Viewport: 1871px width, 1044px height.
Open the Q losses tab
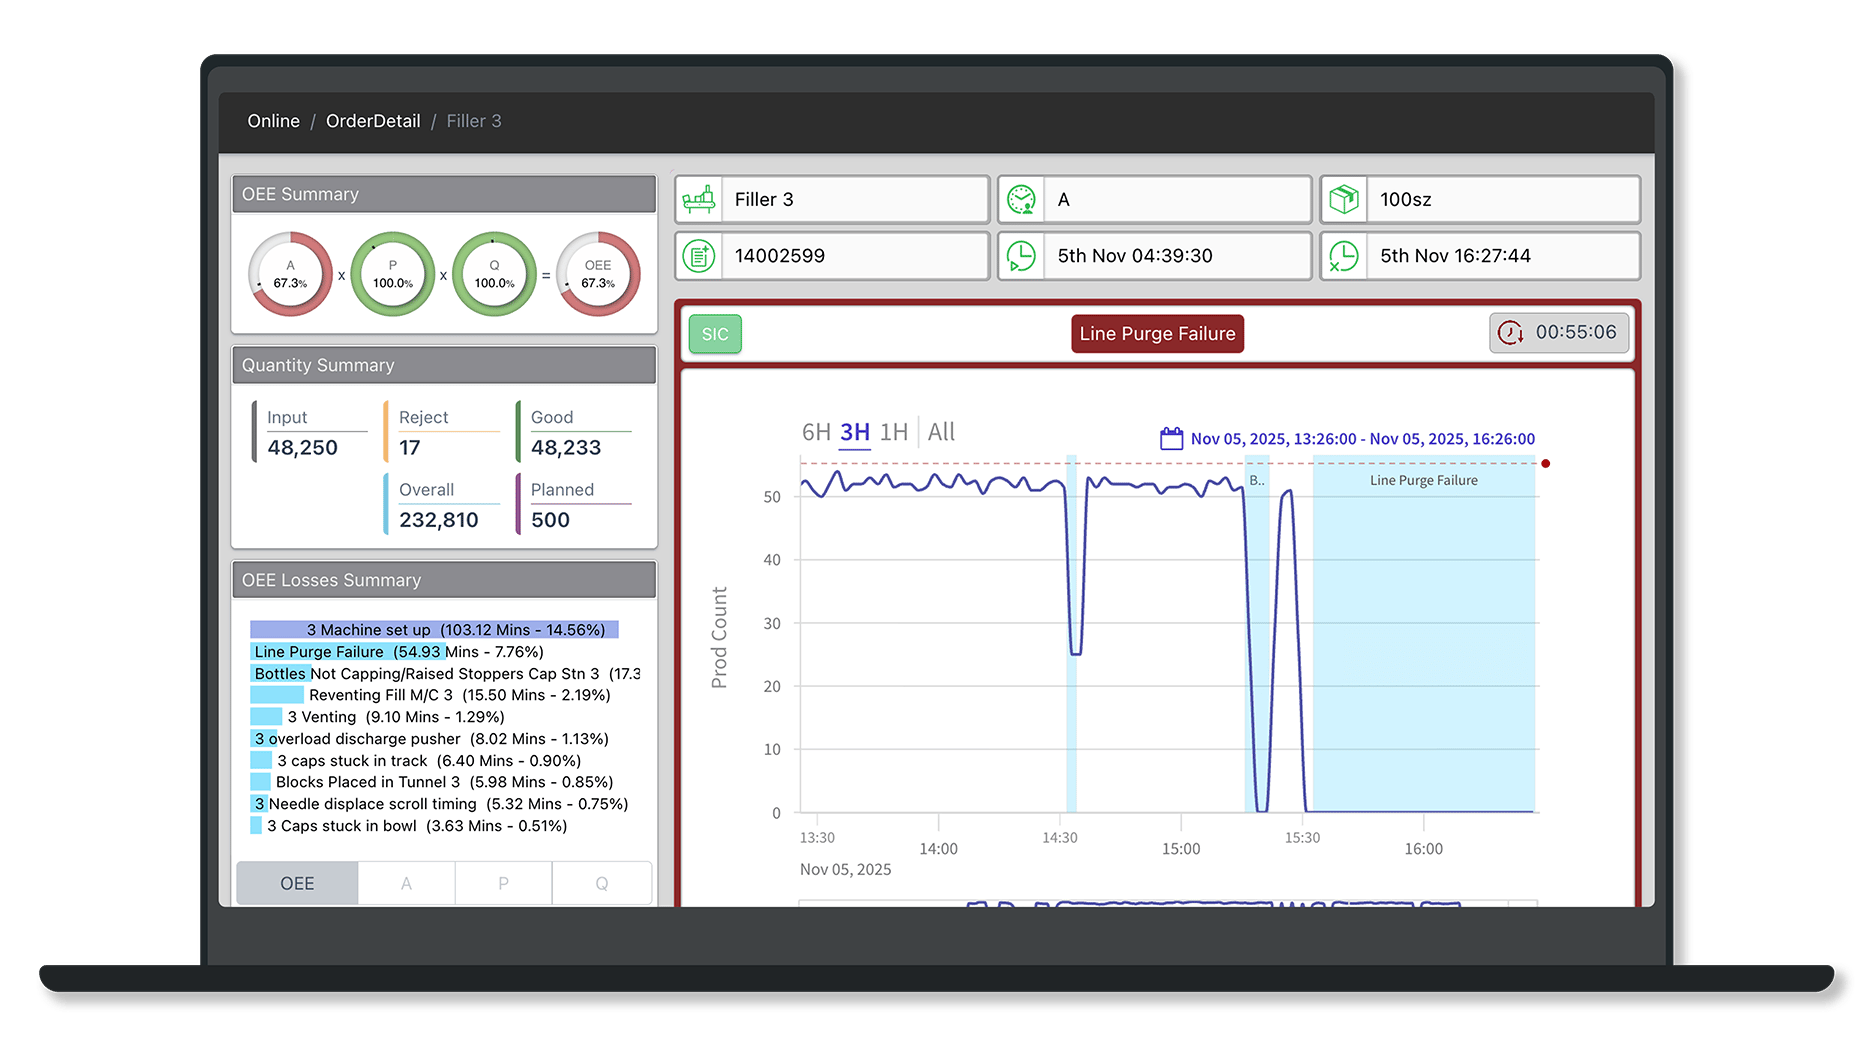601,884
